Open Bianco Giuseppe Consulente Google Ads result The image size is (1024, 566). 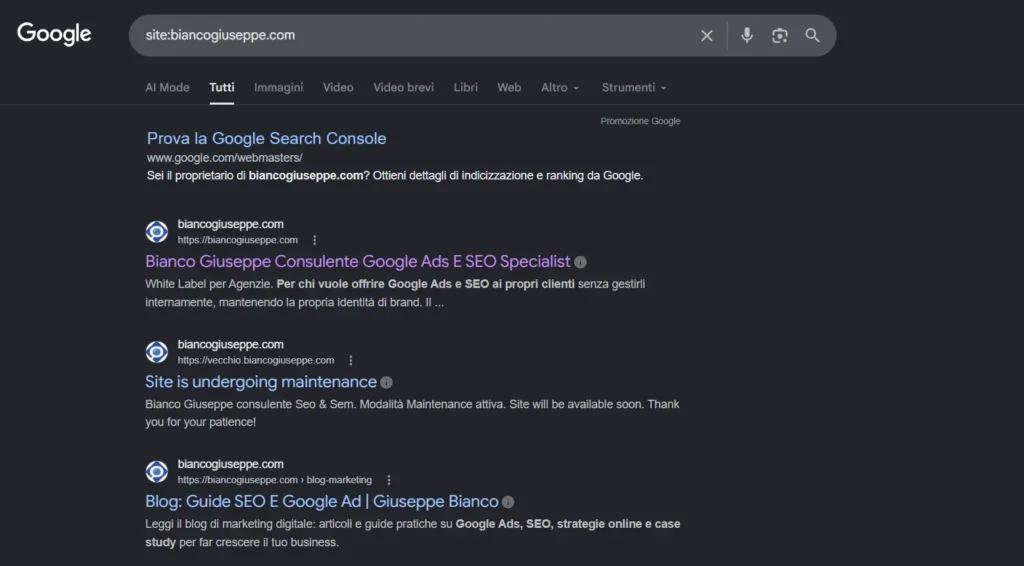click(x=357, y=262)
